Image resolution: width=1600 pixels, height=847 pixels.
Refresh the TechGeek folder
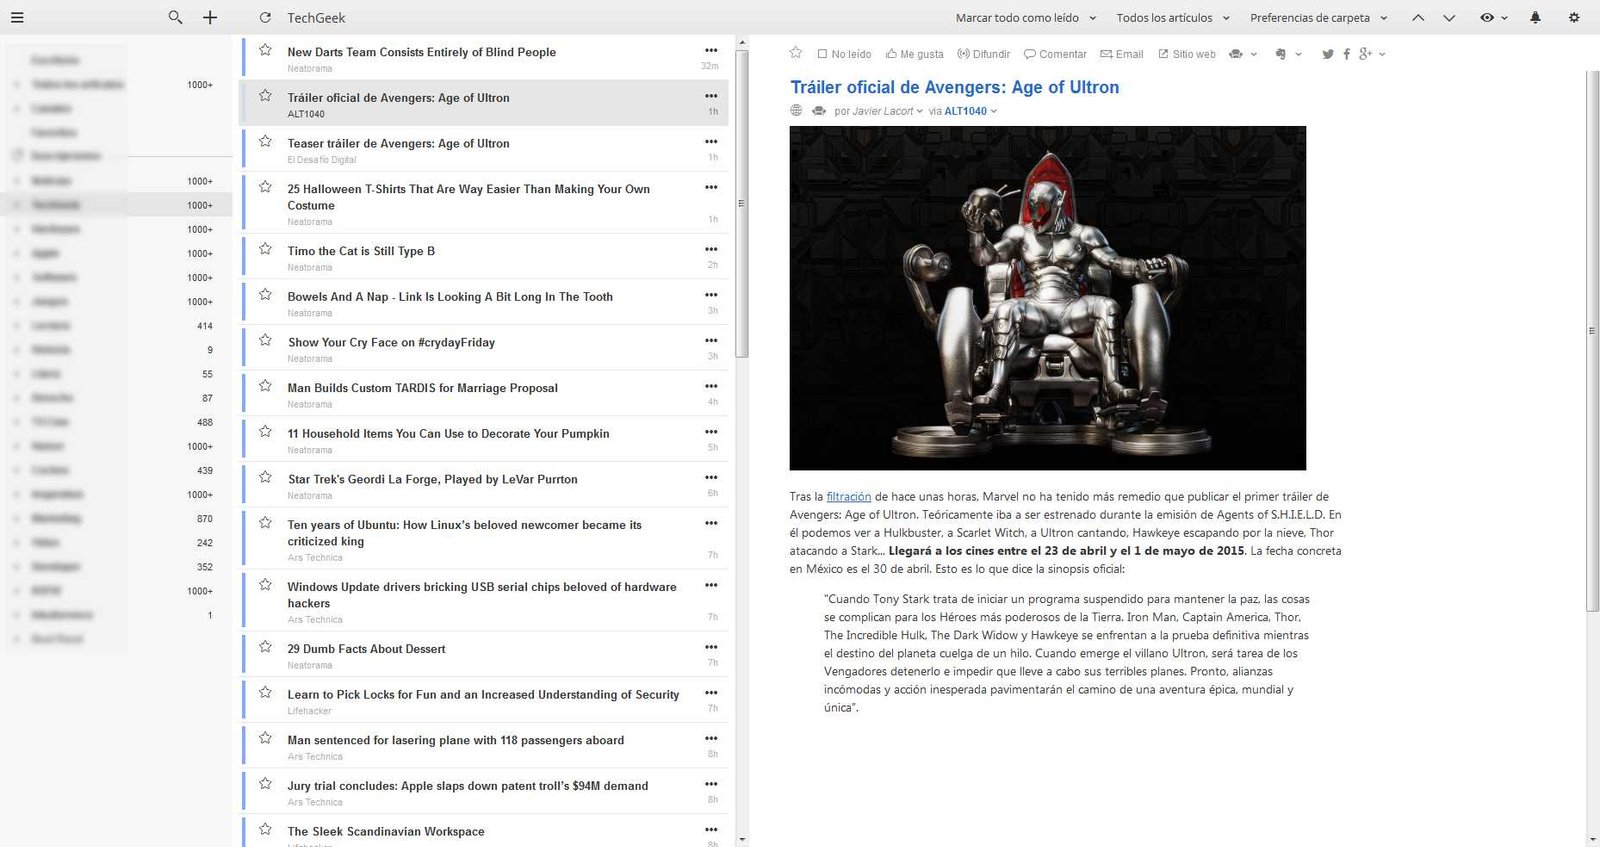[x=265, y=17]
